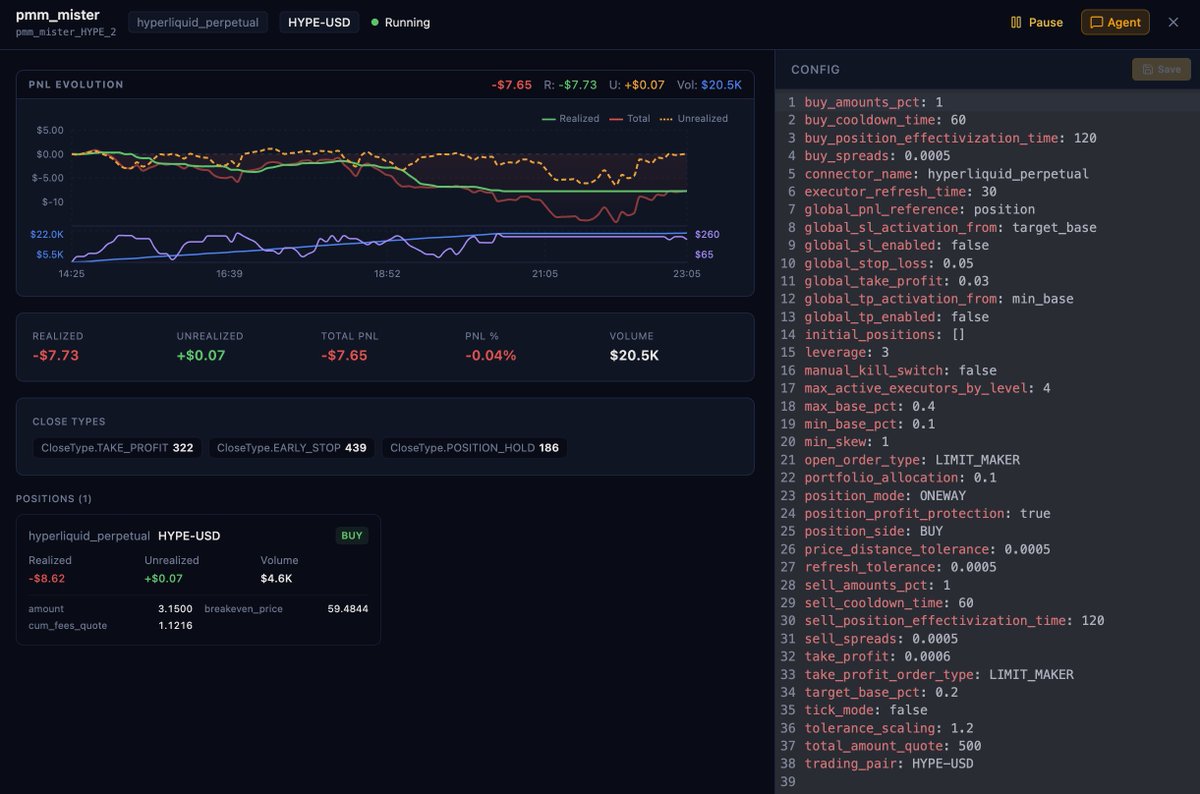Click the cum_fees_quote value 1.1216
The image size is (1200, 794).
[x=175, y=626]
